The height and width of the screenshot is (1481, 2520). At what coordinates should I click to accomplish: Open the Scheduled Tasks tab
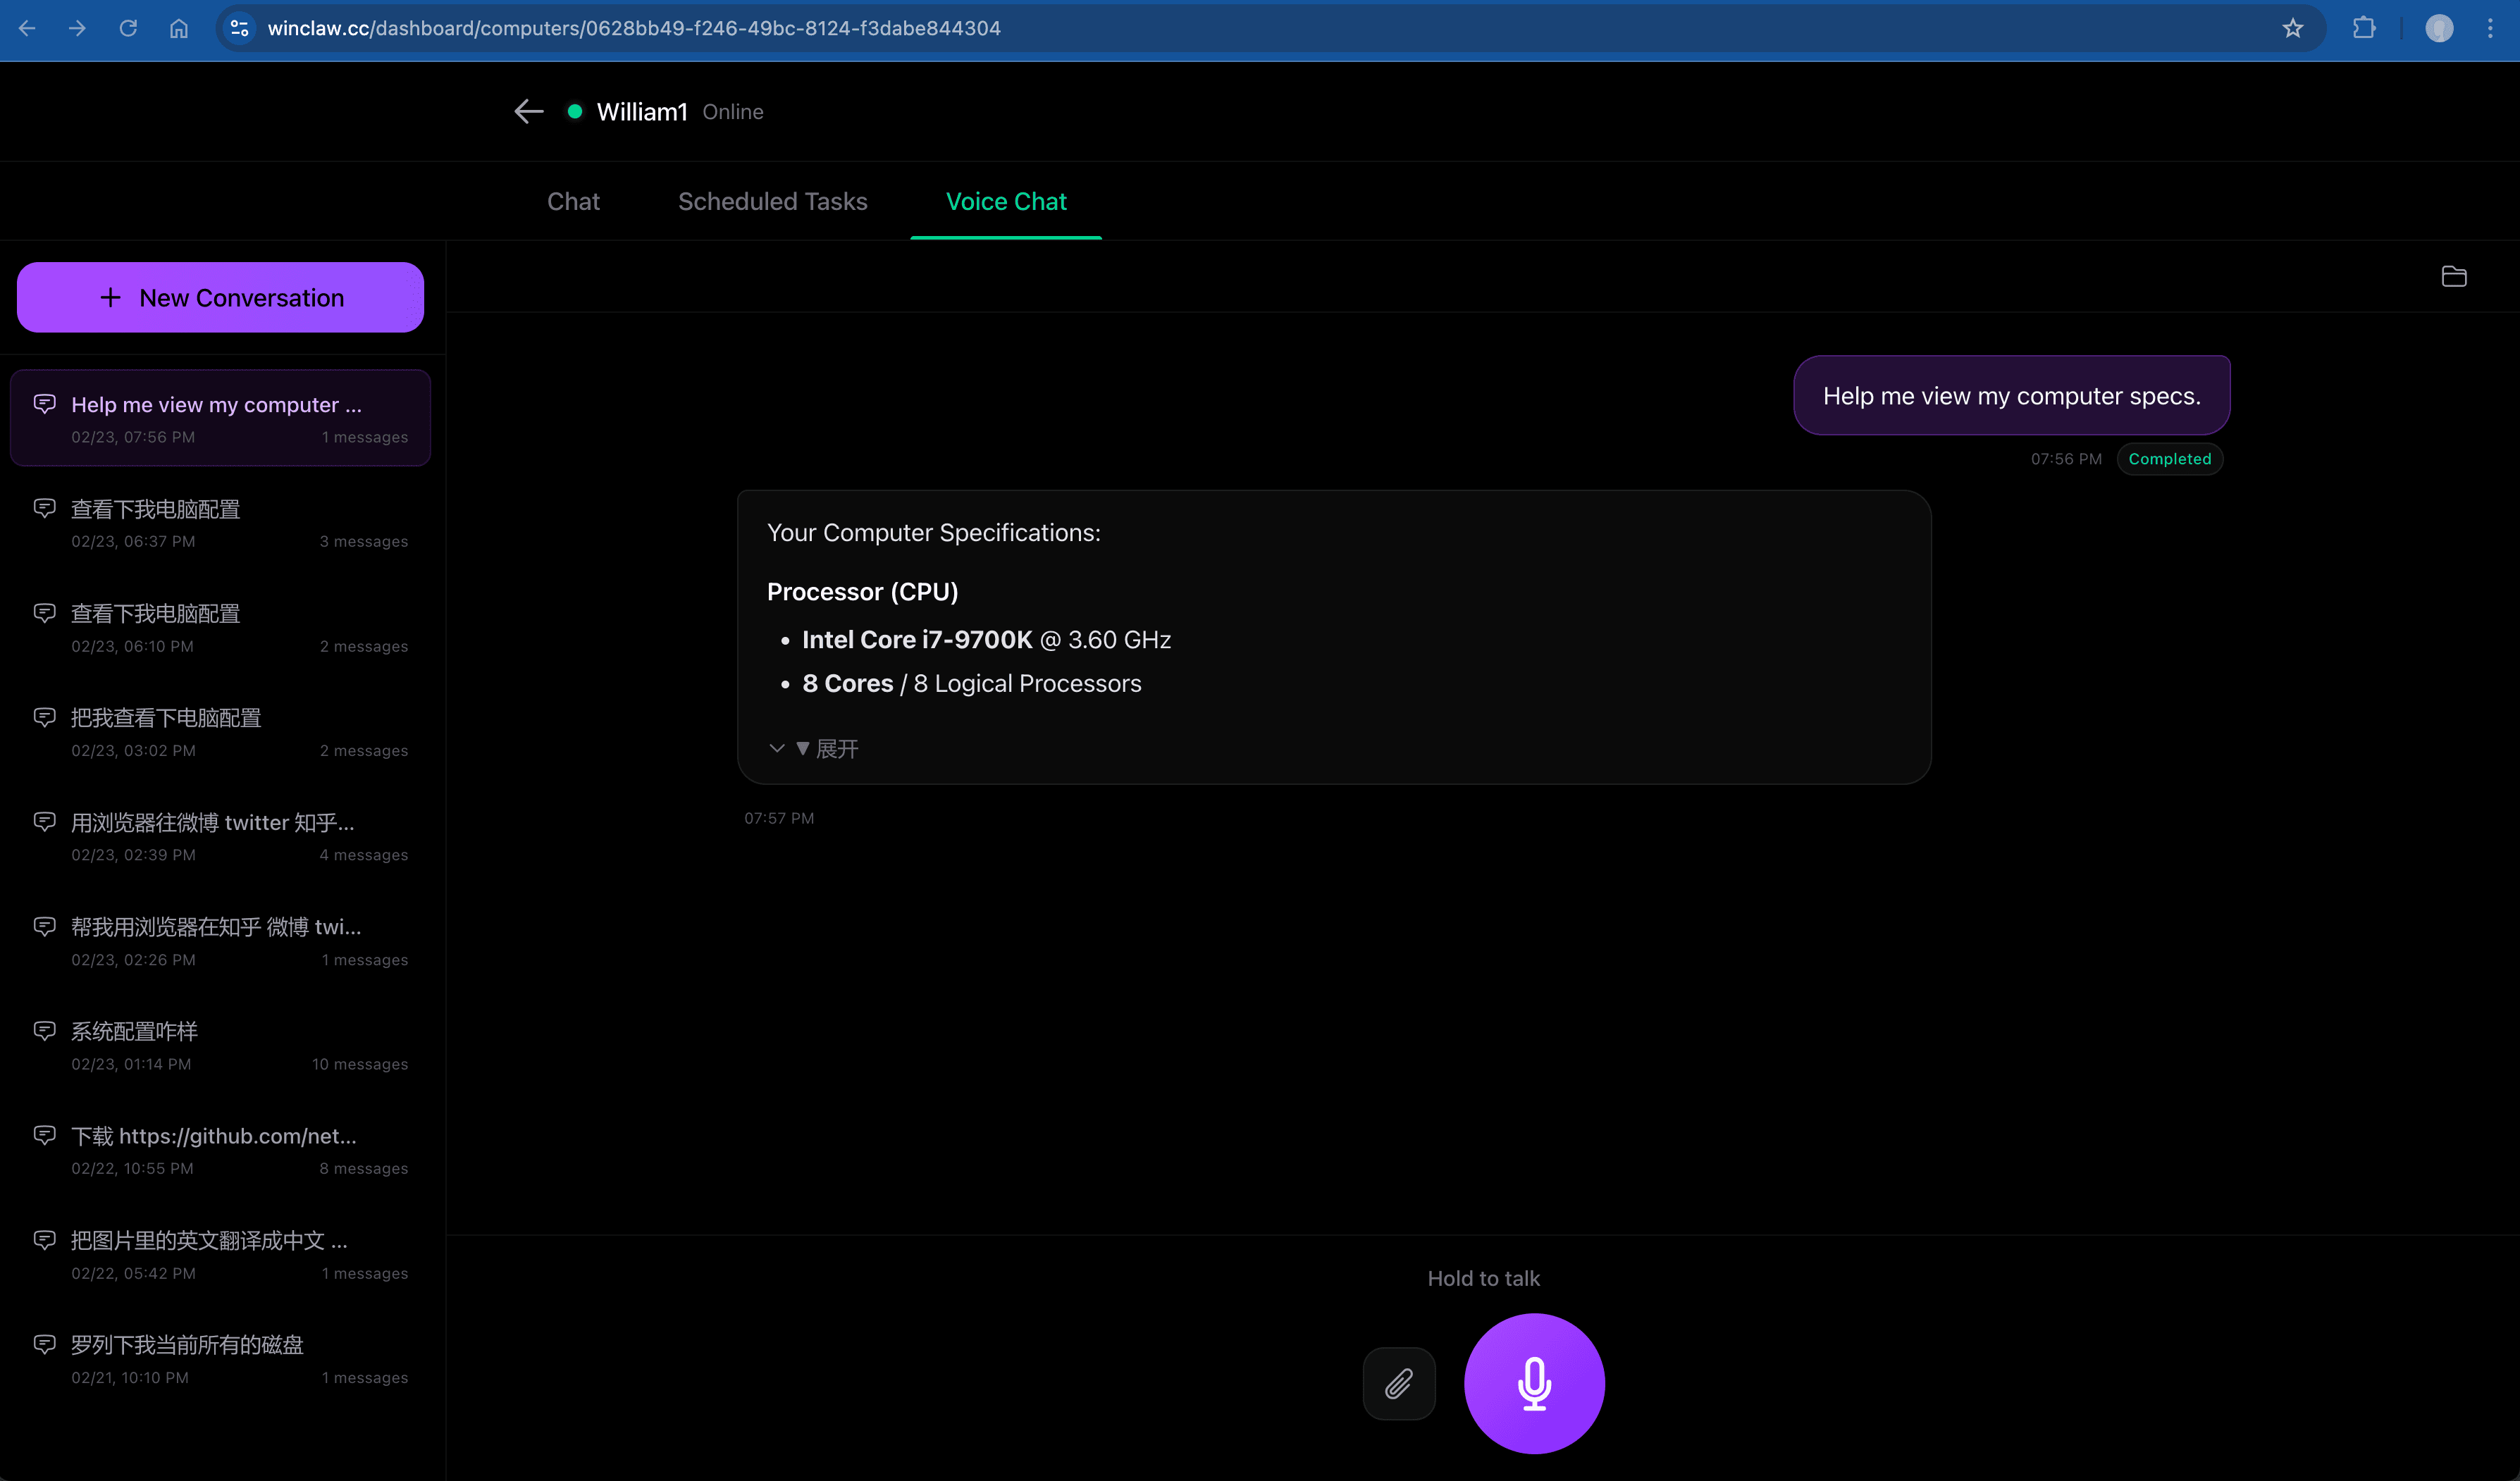click(x=772, y=201)
